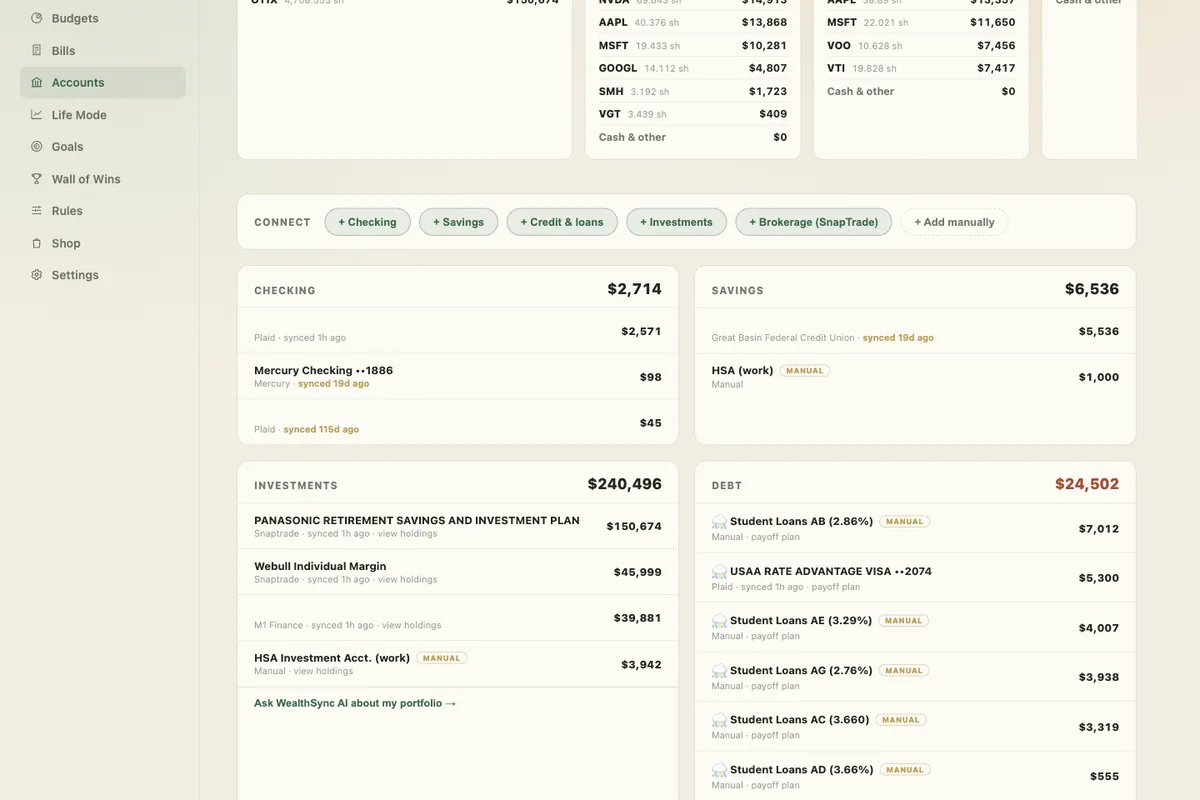Click the PANASONIC RETIREMENT SAVINGS plan name
Viewport: 1200px width, 800px height.
coord(417,520)
